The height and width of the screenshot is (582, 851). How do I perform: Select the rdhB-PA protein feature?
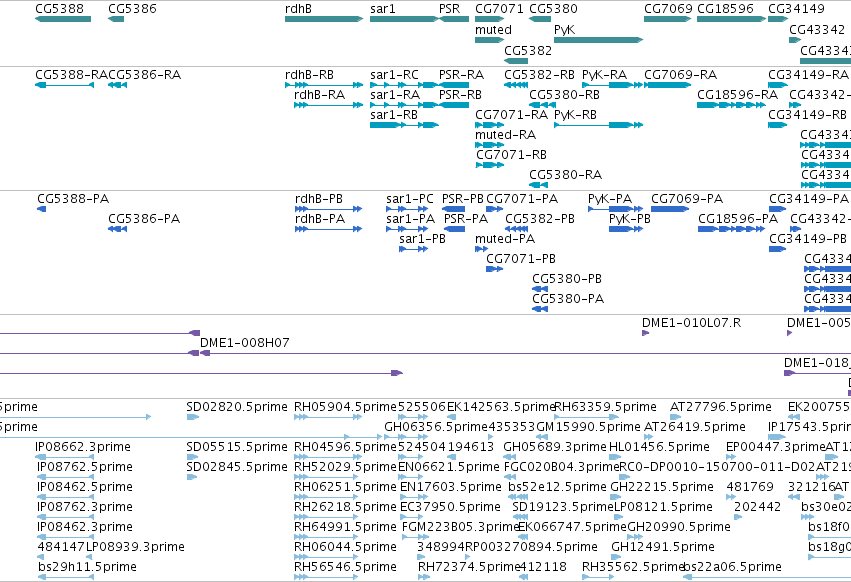(328, 229)
